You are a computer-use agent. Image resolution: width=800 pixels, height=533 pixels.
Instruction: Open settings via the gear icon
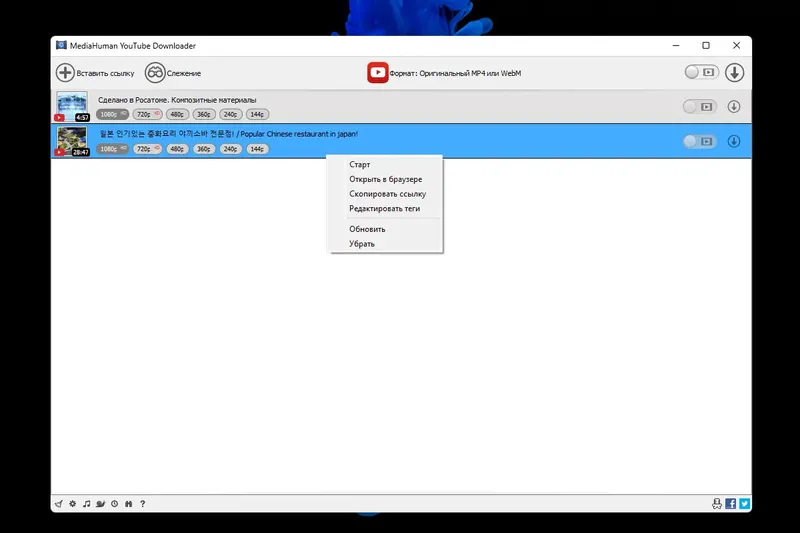point(72,504)
